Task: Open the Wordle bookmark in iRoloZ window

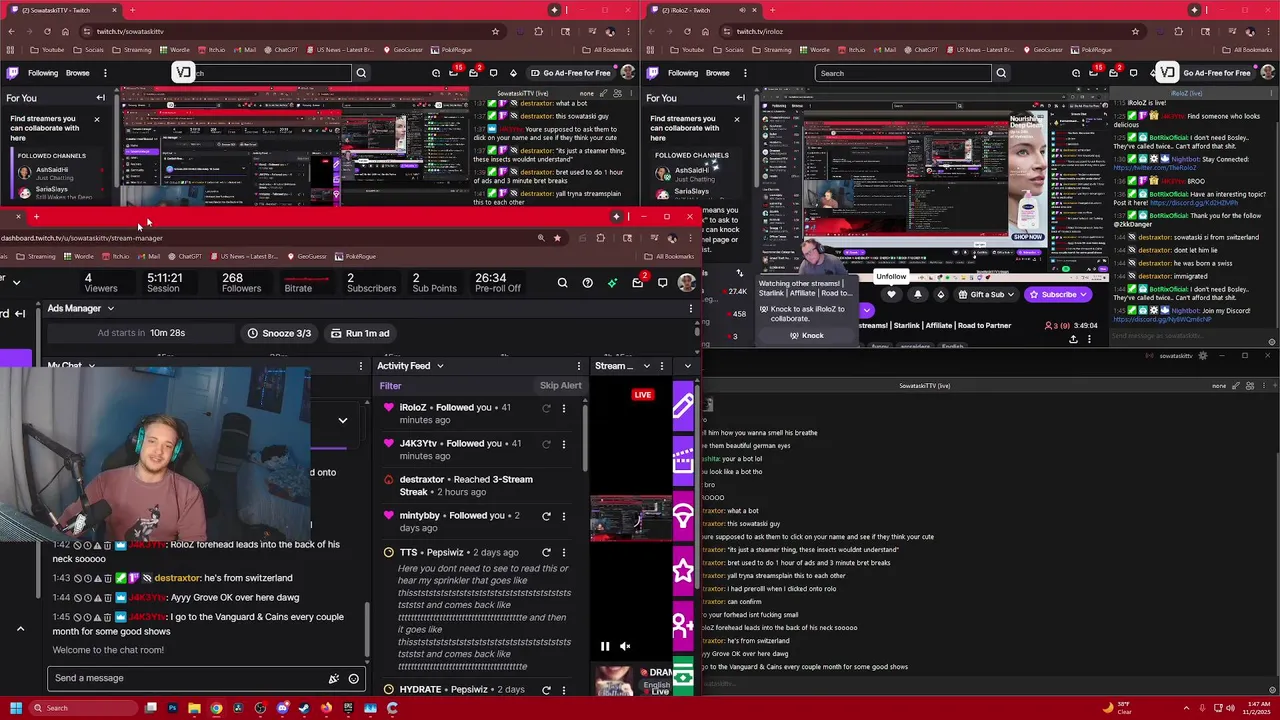Action: pos(814,50)
